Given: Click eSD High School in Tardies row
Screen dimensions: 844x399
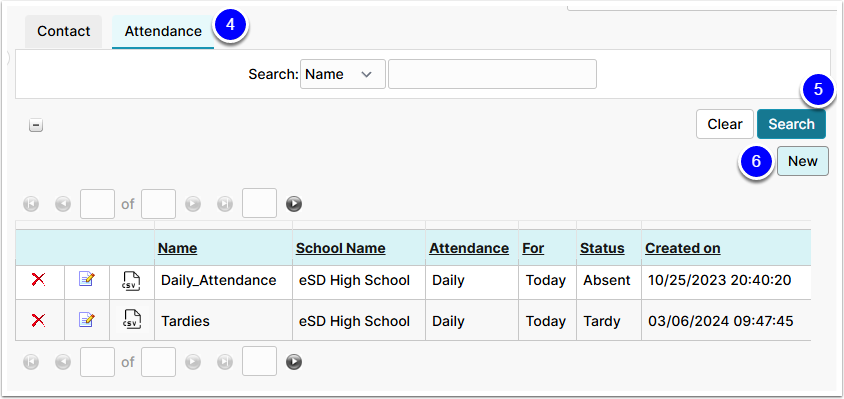Looking at the screenshot, I should [x=359, y=321].
